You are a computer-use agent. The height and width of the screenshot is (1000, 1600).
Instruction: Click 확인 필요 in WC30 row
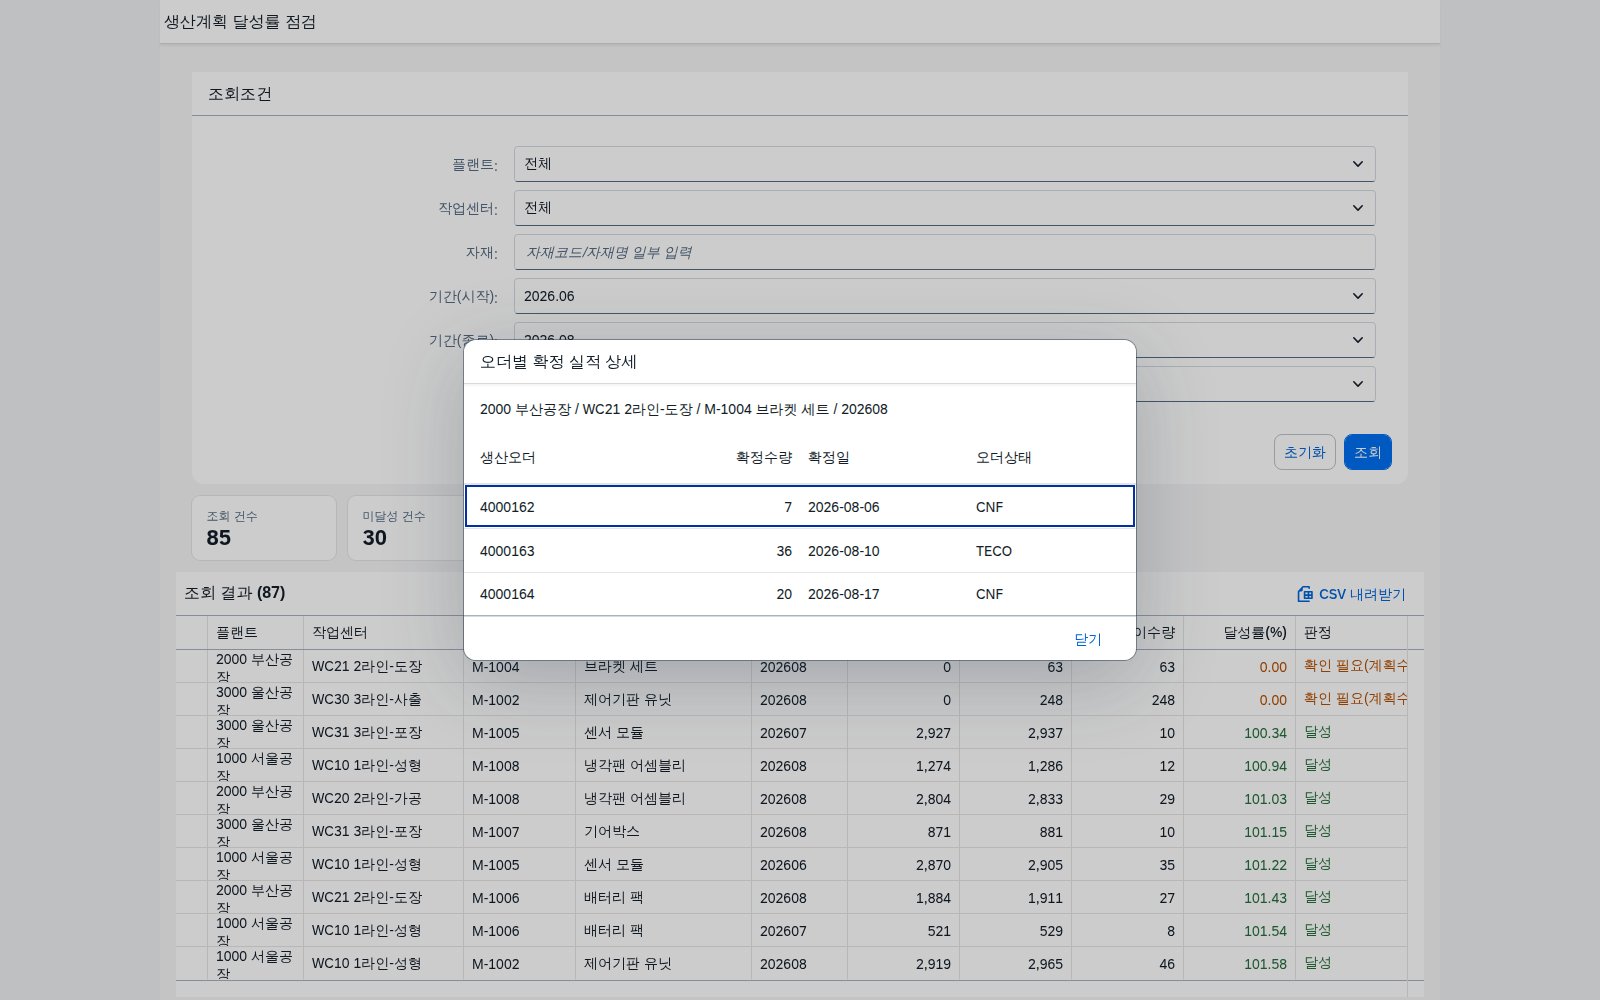pos(1355,698)
